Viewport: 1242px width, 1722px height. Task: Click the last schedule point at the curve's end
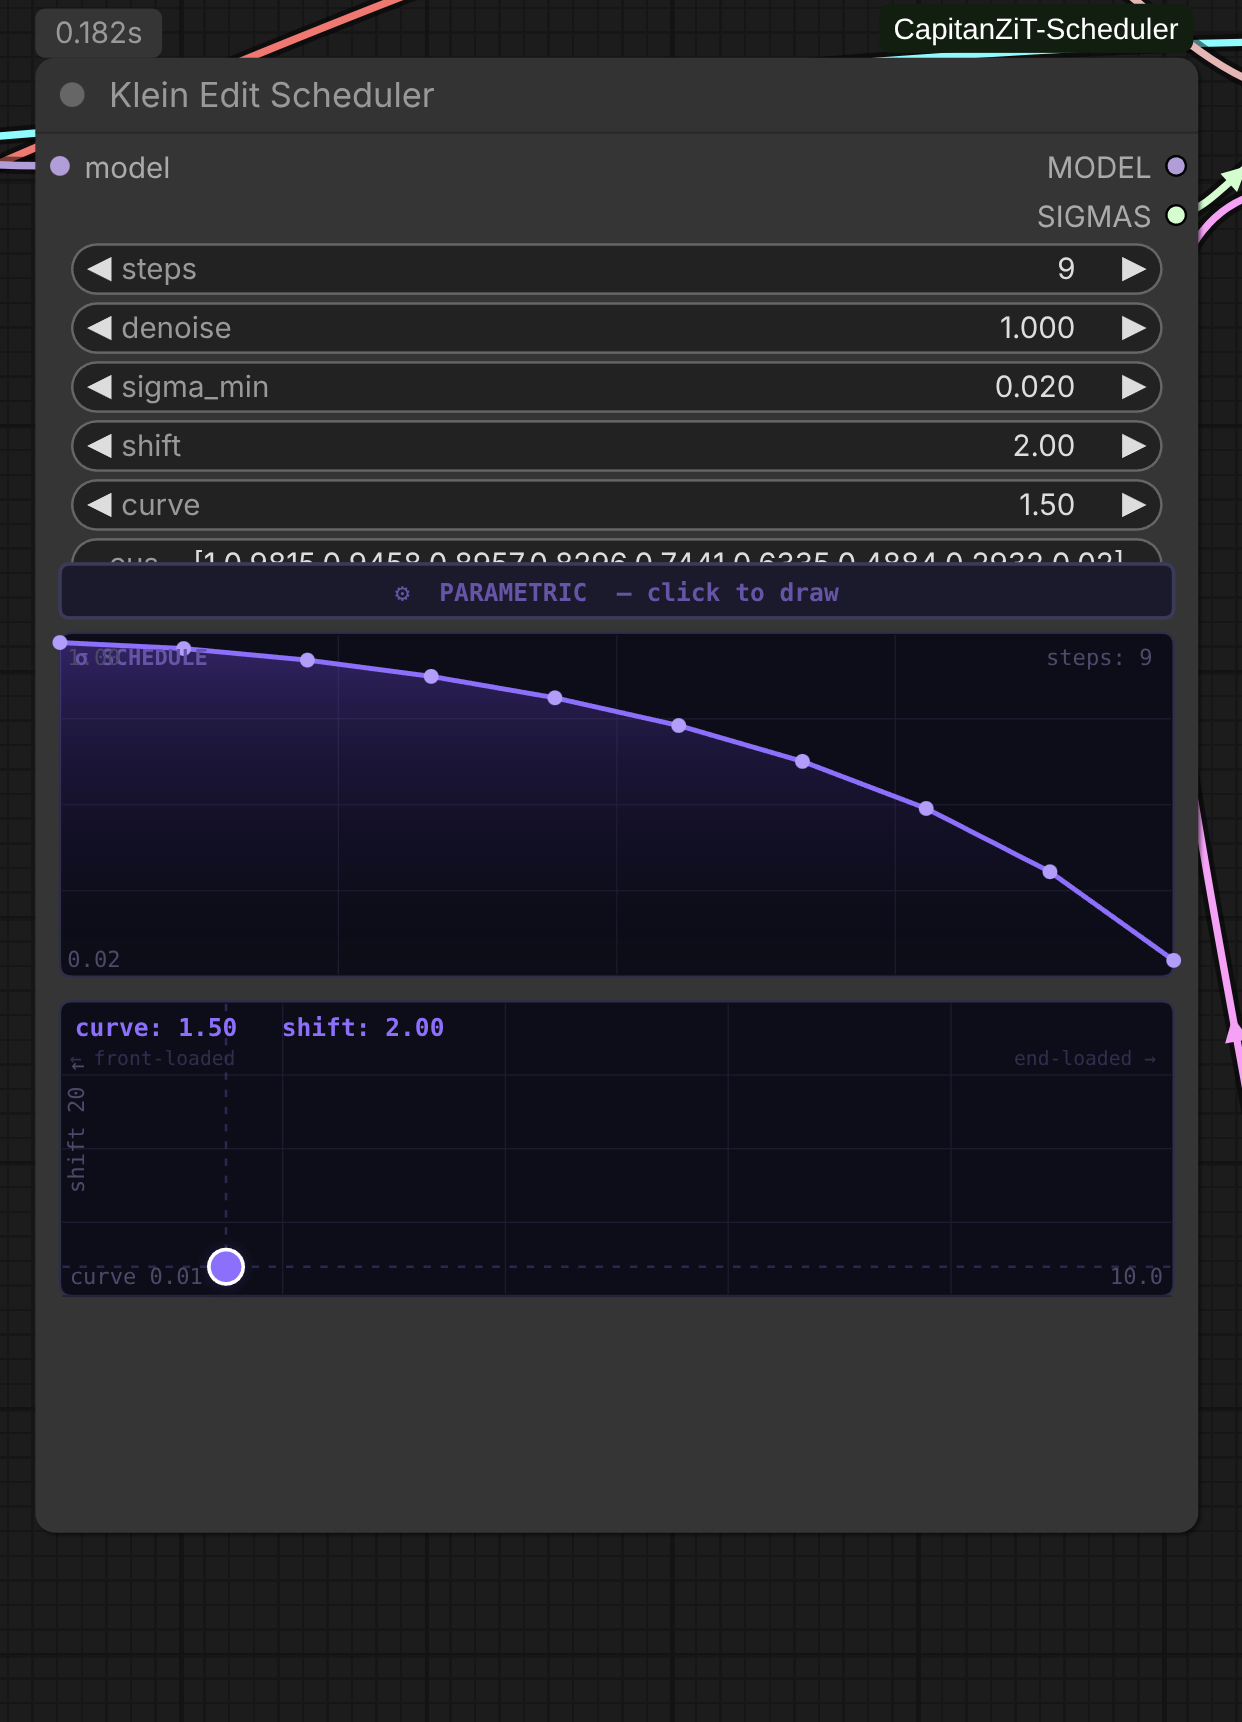[1173, 960]
